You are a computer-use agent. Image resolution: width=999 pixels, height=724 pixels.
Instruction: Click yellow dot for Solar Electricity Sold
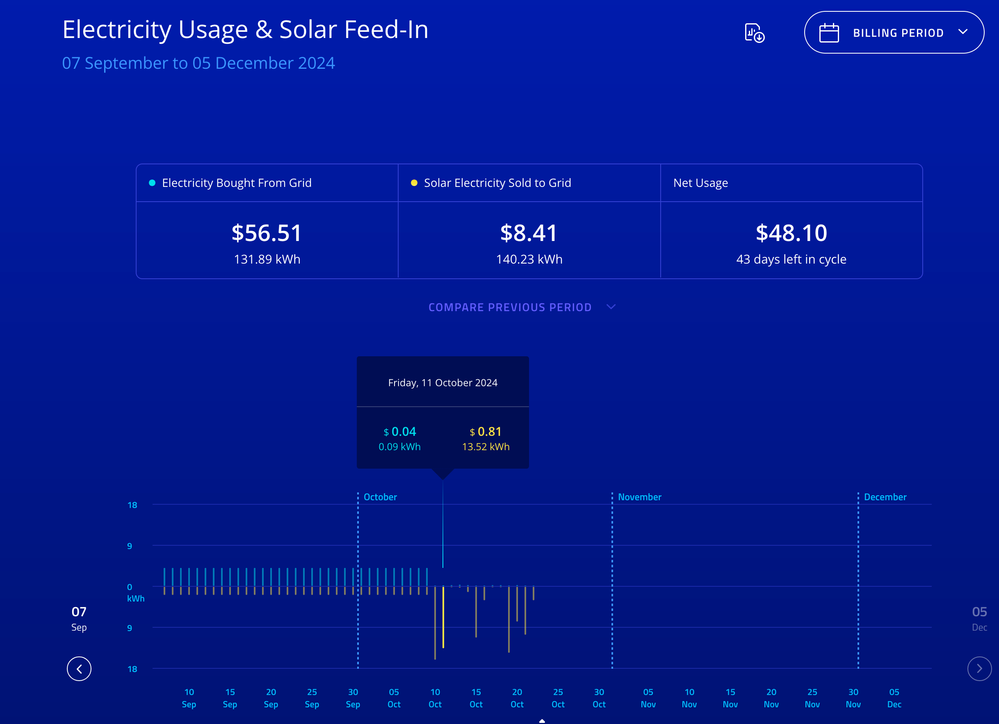(414, 183)
